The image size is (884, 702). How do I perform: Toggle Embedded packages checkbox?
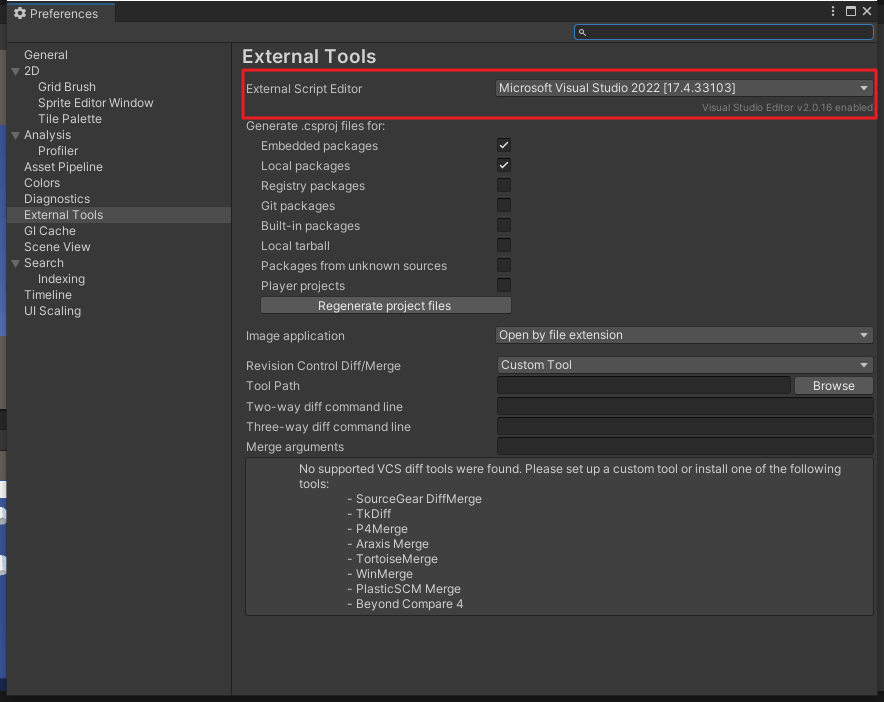point(503,145)
